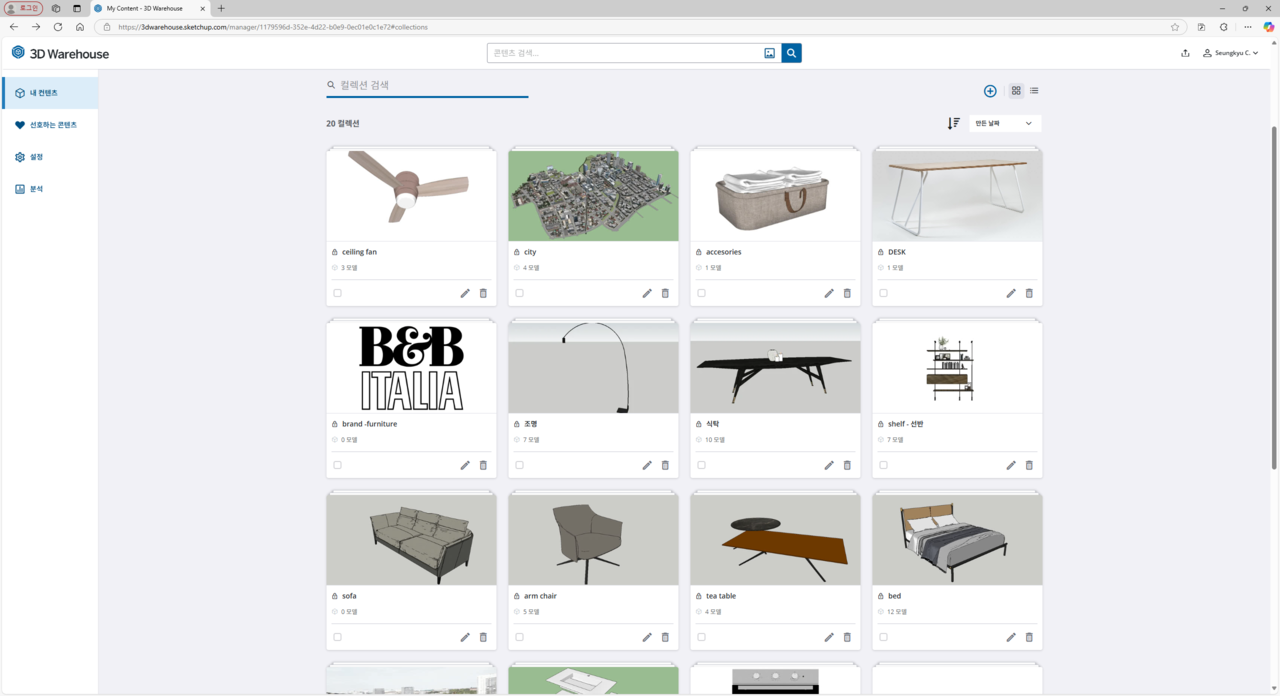This screenshot has height=696, width=1280.
Task: Click the pencil icon on city card
Action: (647, 293)
